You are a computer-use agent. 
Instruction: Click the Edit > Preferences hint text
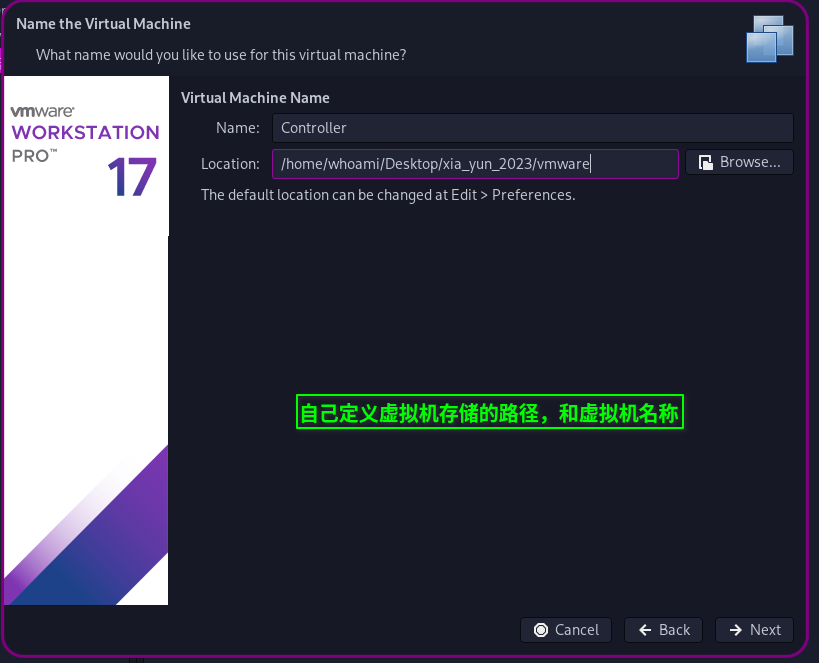click(388, 195)
